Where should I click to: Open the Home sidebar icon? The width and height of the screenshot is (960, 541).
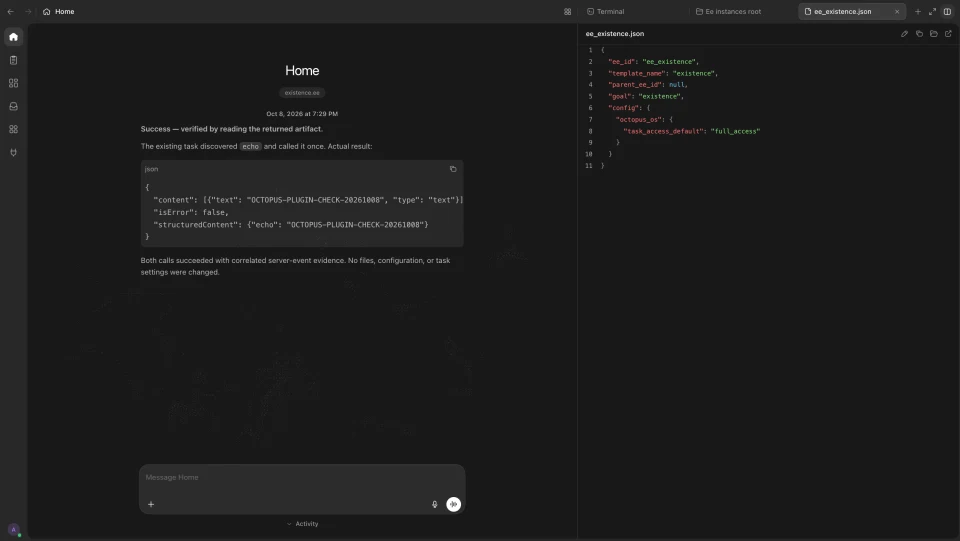(x=13, y=37)
